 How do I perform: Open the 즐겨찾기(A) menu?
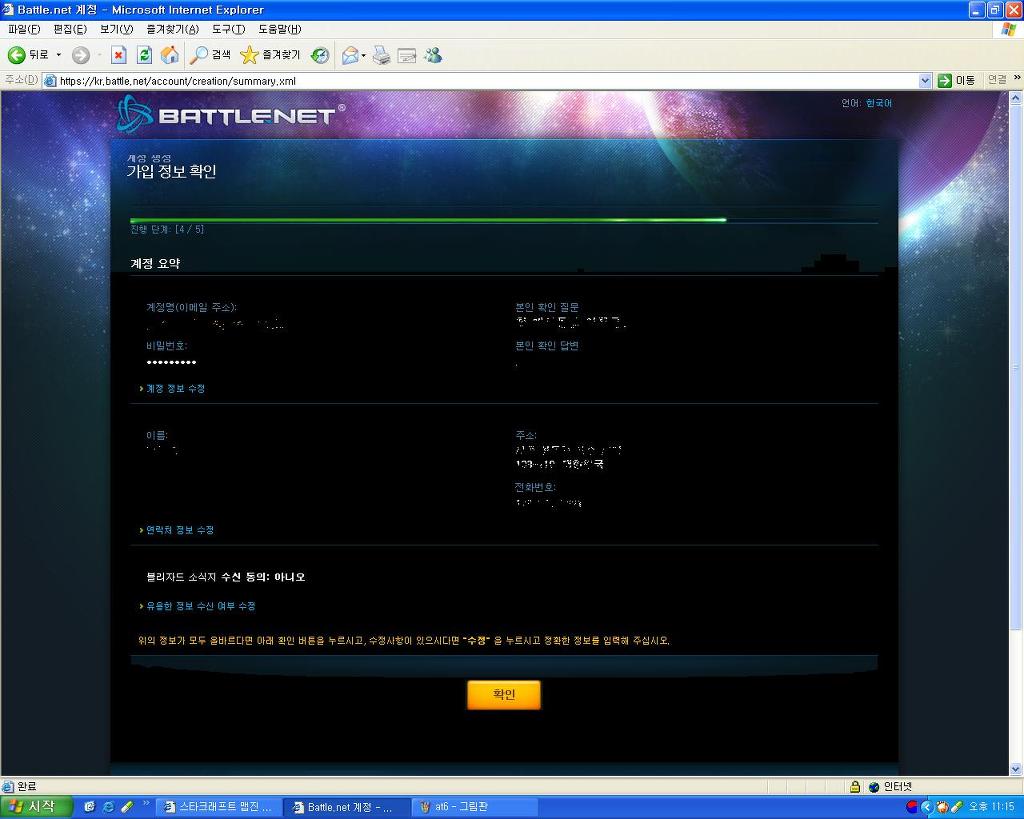(172, 29)
